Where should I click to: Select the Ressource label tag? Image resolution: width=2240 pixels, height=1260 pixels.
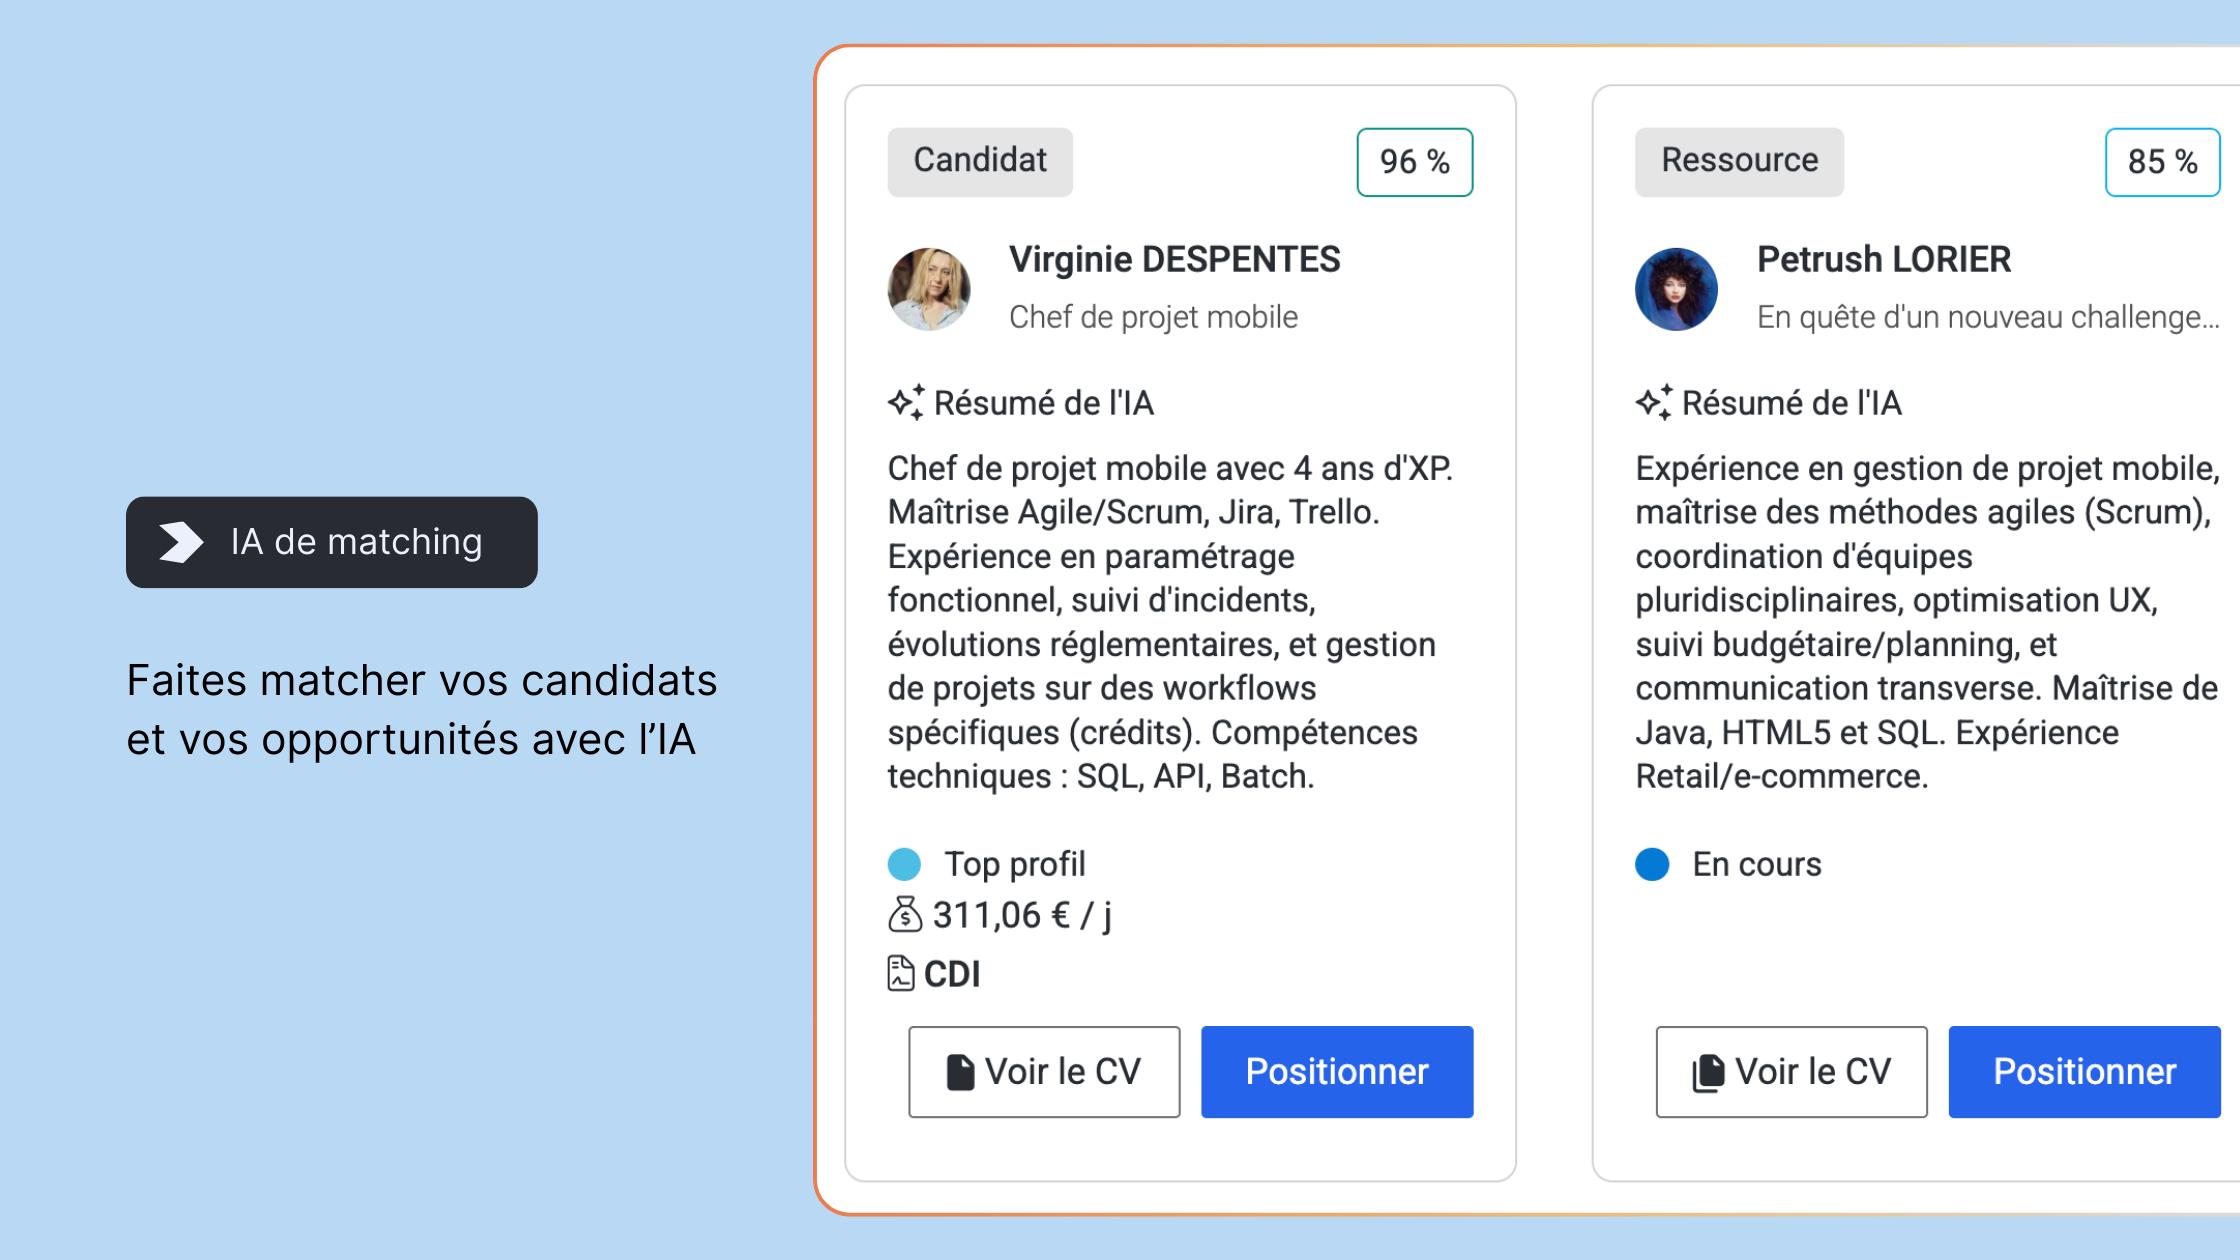point(1739,161)
